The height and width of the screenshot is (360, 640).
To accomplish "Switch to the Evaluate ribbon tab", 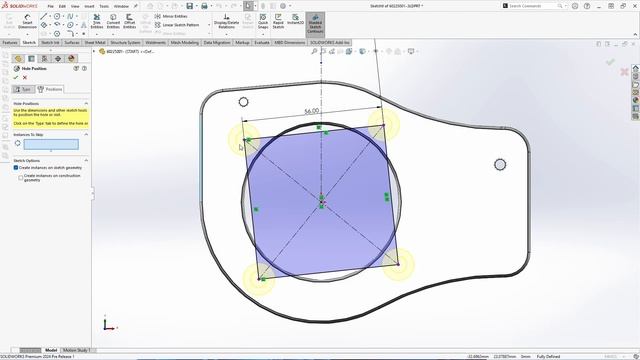I will (262, 42).
